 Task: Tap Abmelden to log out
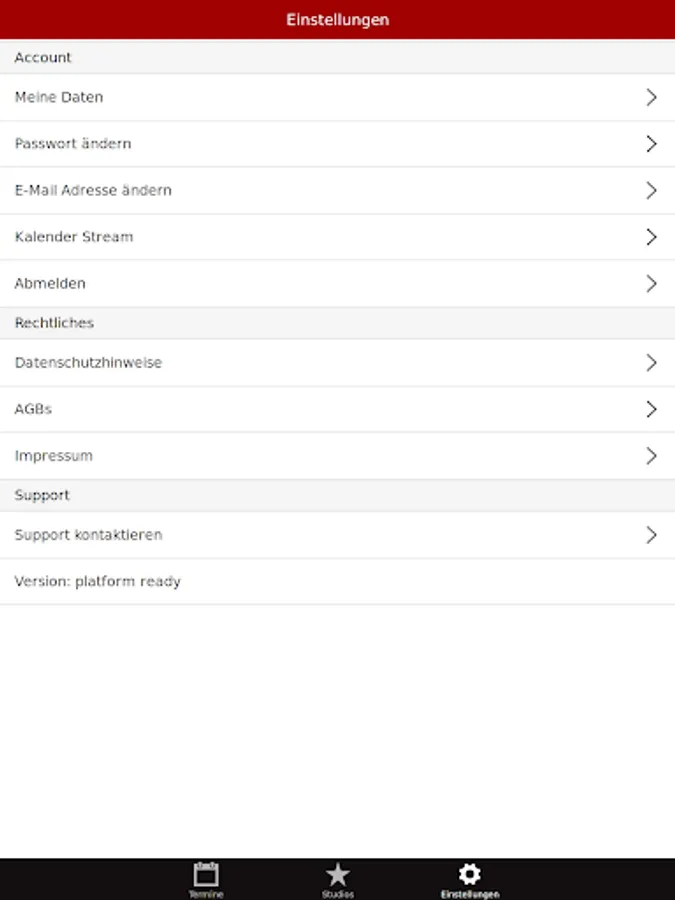[50, 284]
